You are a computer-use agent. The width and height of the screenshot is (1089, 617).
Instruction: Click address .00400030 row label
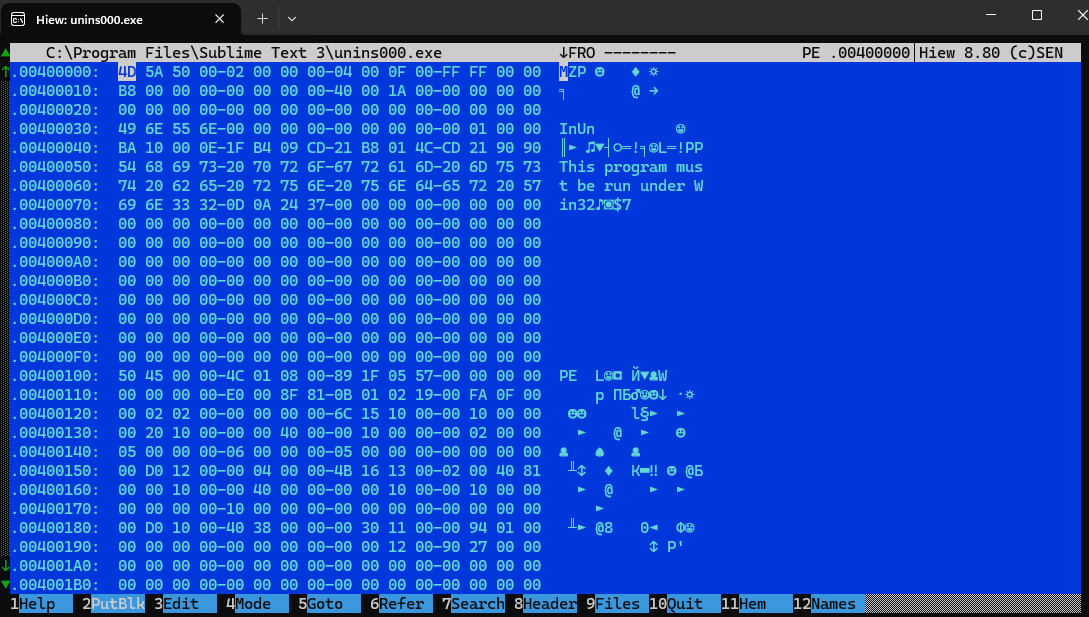[x=56, y=129]
